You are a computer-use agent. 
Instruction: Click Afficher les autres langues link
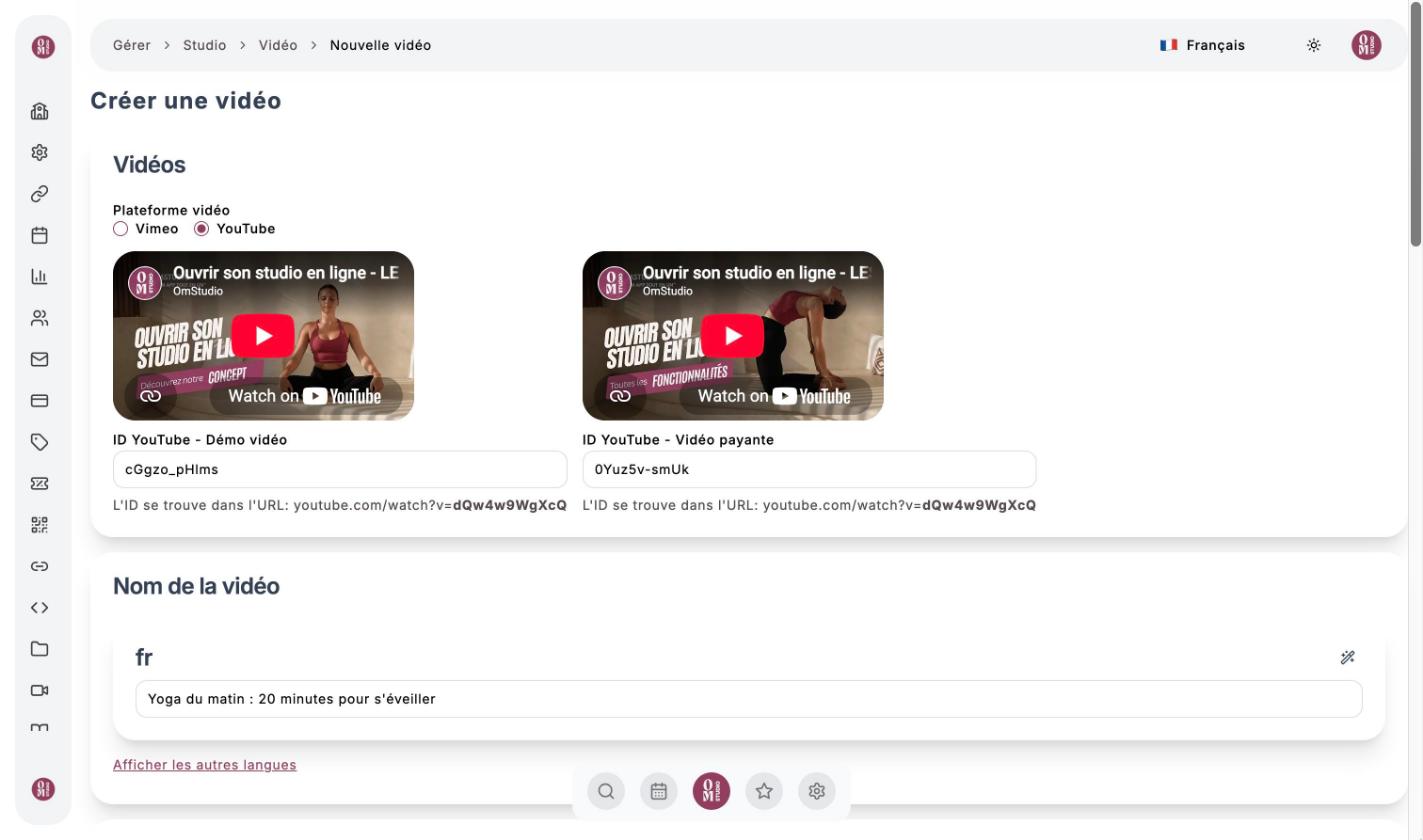(205, 765)
